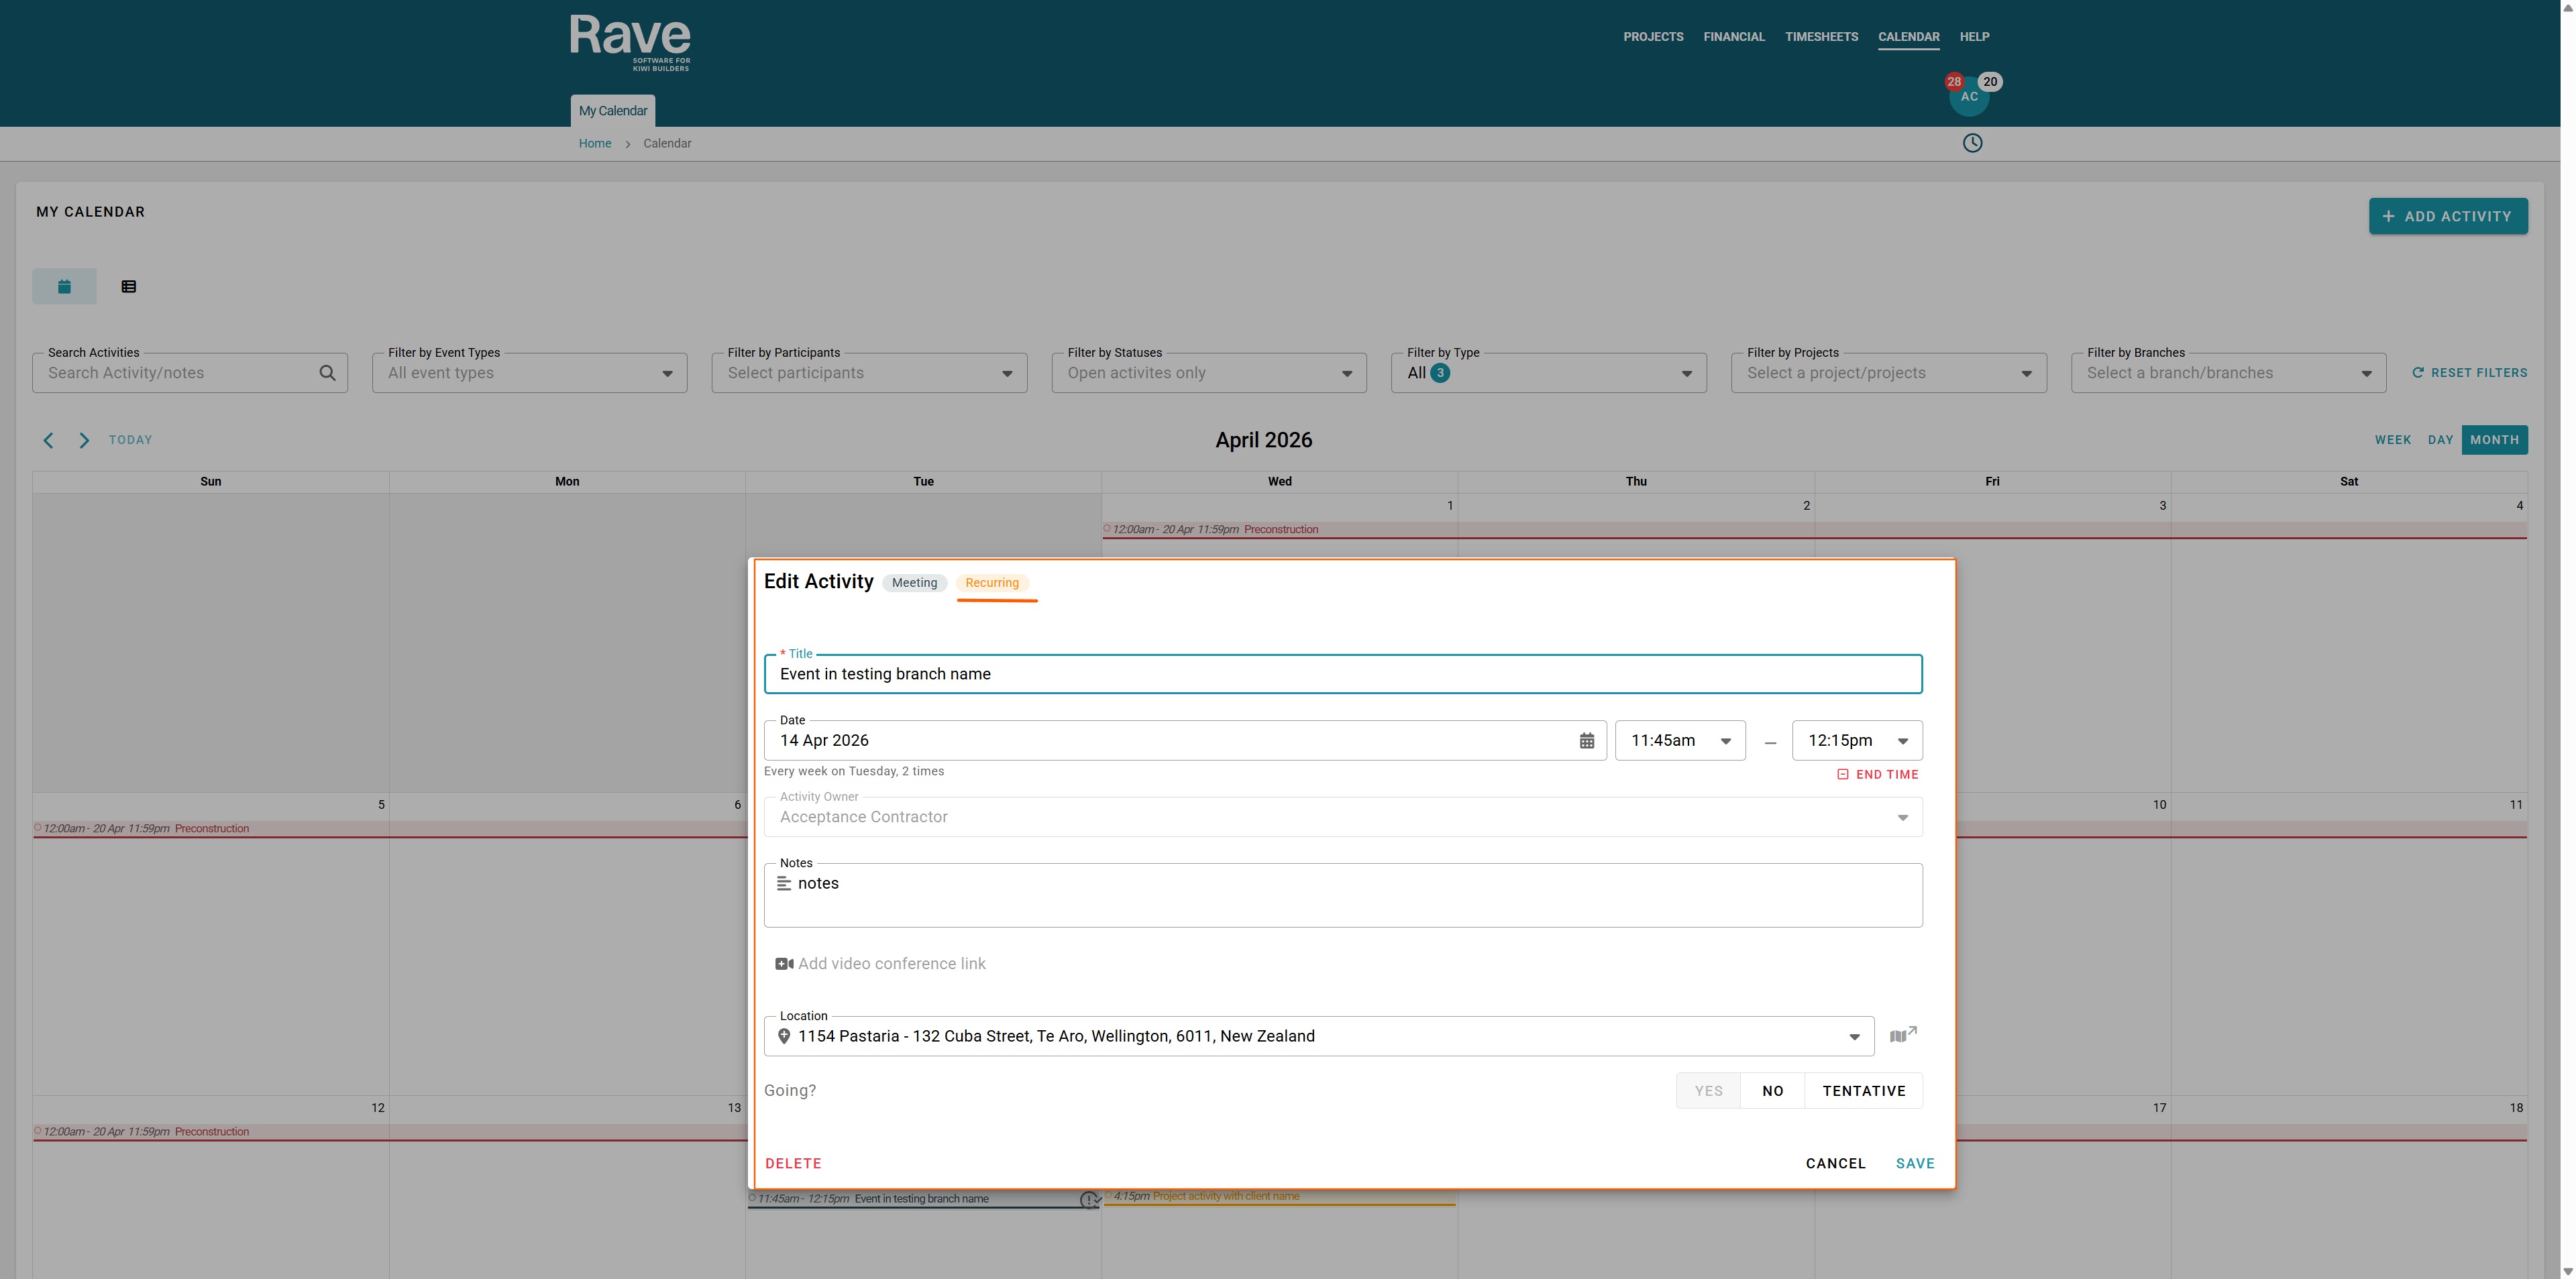Expand Filter by Statuses dropdown
This screenshot has height=1279, width=2576.
point(1208,373)
